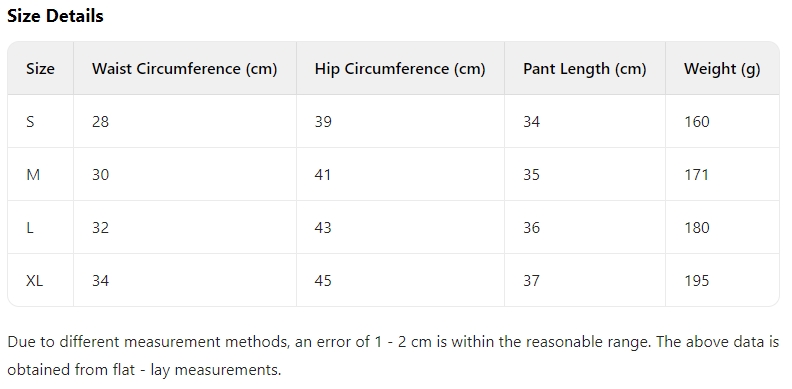Click hip value 45 in XL row
The height and width of the screenshot is (389, 792).
(x=323, y=280)
